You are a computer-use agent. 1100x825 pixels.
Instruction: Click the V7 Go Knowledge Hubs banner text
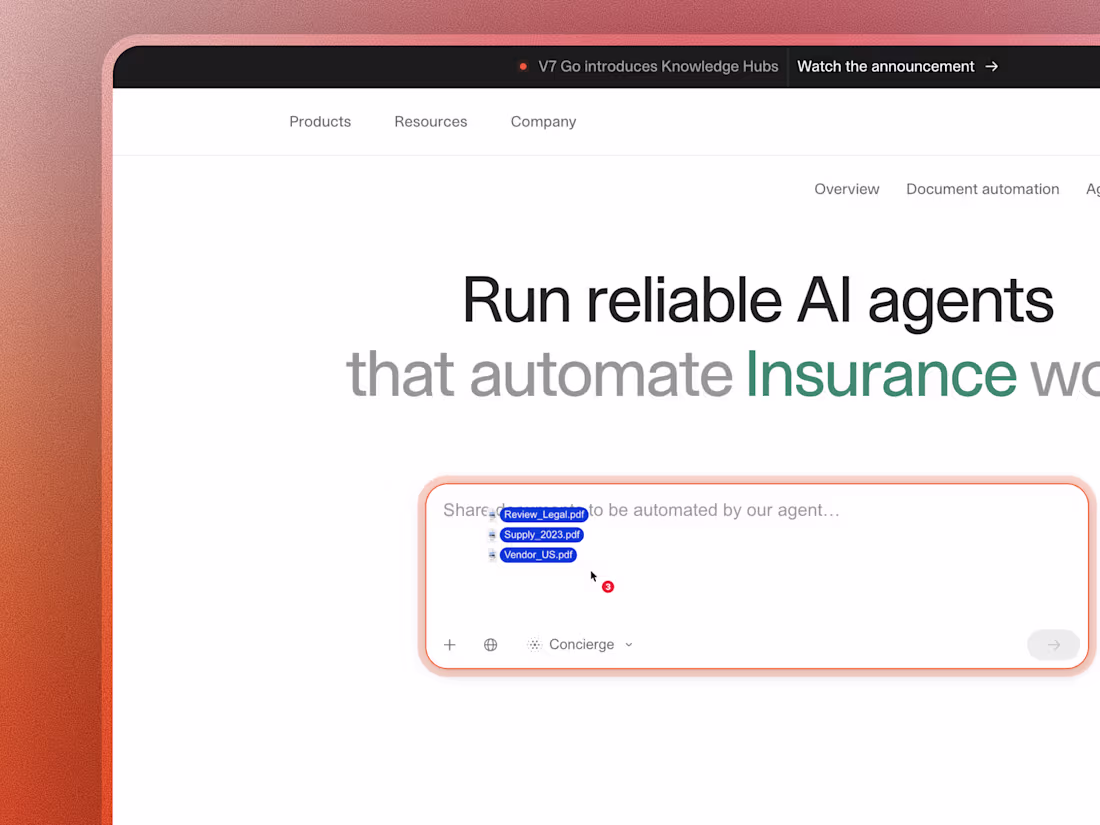[658, 66]
